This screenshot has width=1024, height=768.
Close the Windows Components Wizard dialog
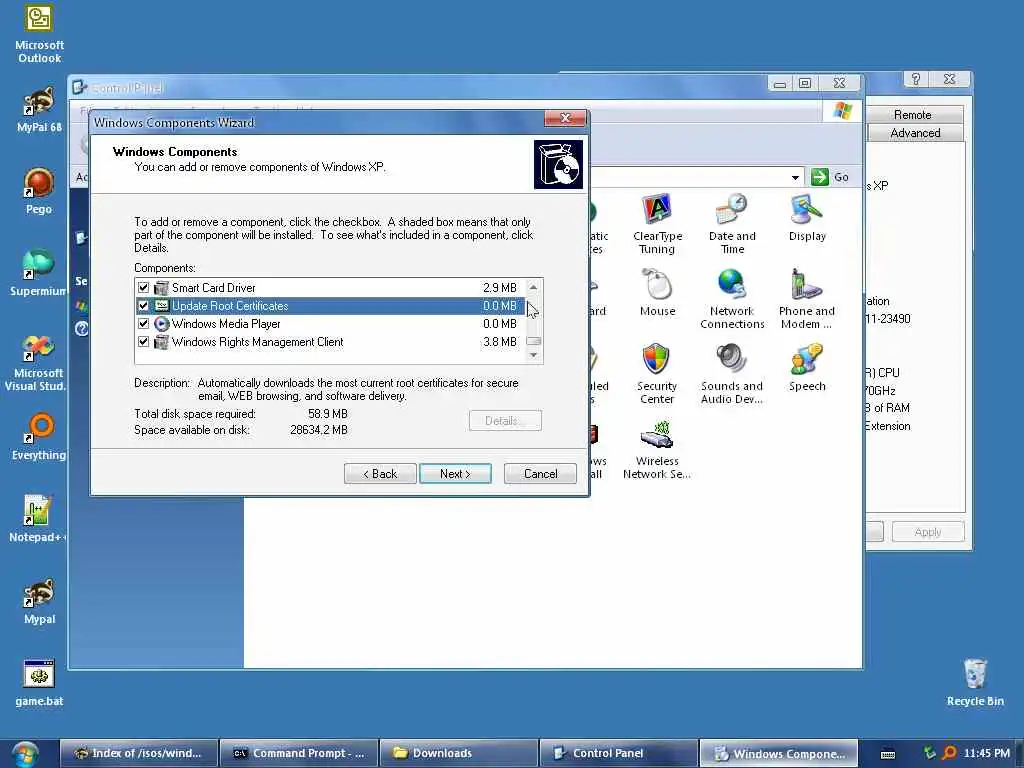[566, 118]
